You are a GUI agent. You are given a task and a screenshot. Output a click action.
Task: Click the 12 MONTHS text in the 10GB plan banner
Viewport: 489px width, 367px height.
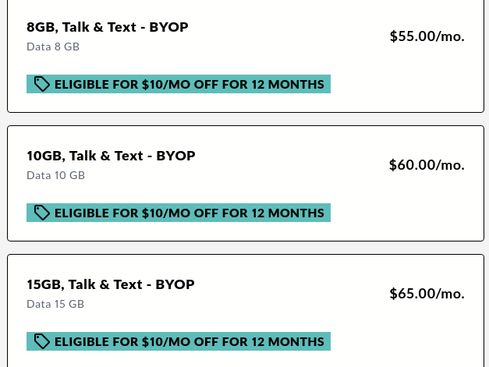[x=288, y=213]
